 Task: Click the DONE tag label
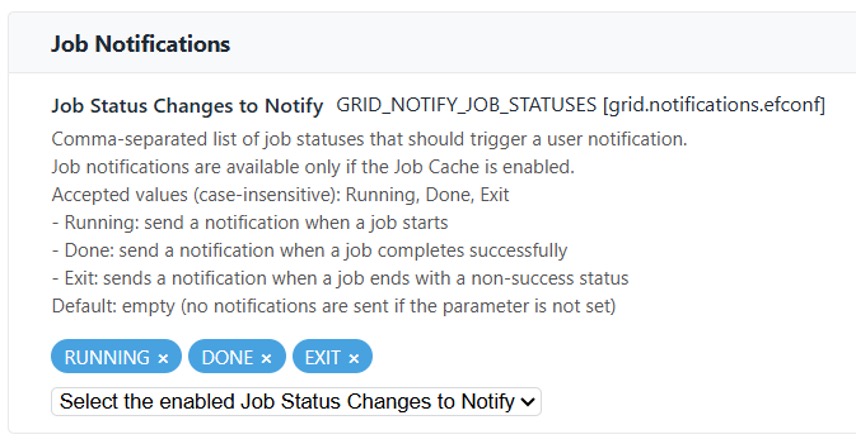coord(227,357)
